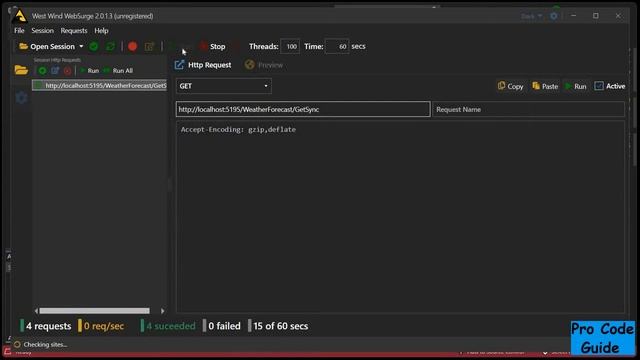The width and height of the screenshot is (640, 360).
Task: Click the Time seconds field
Action: point(337,47)
